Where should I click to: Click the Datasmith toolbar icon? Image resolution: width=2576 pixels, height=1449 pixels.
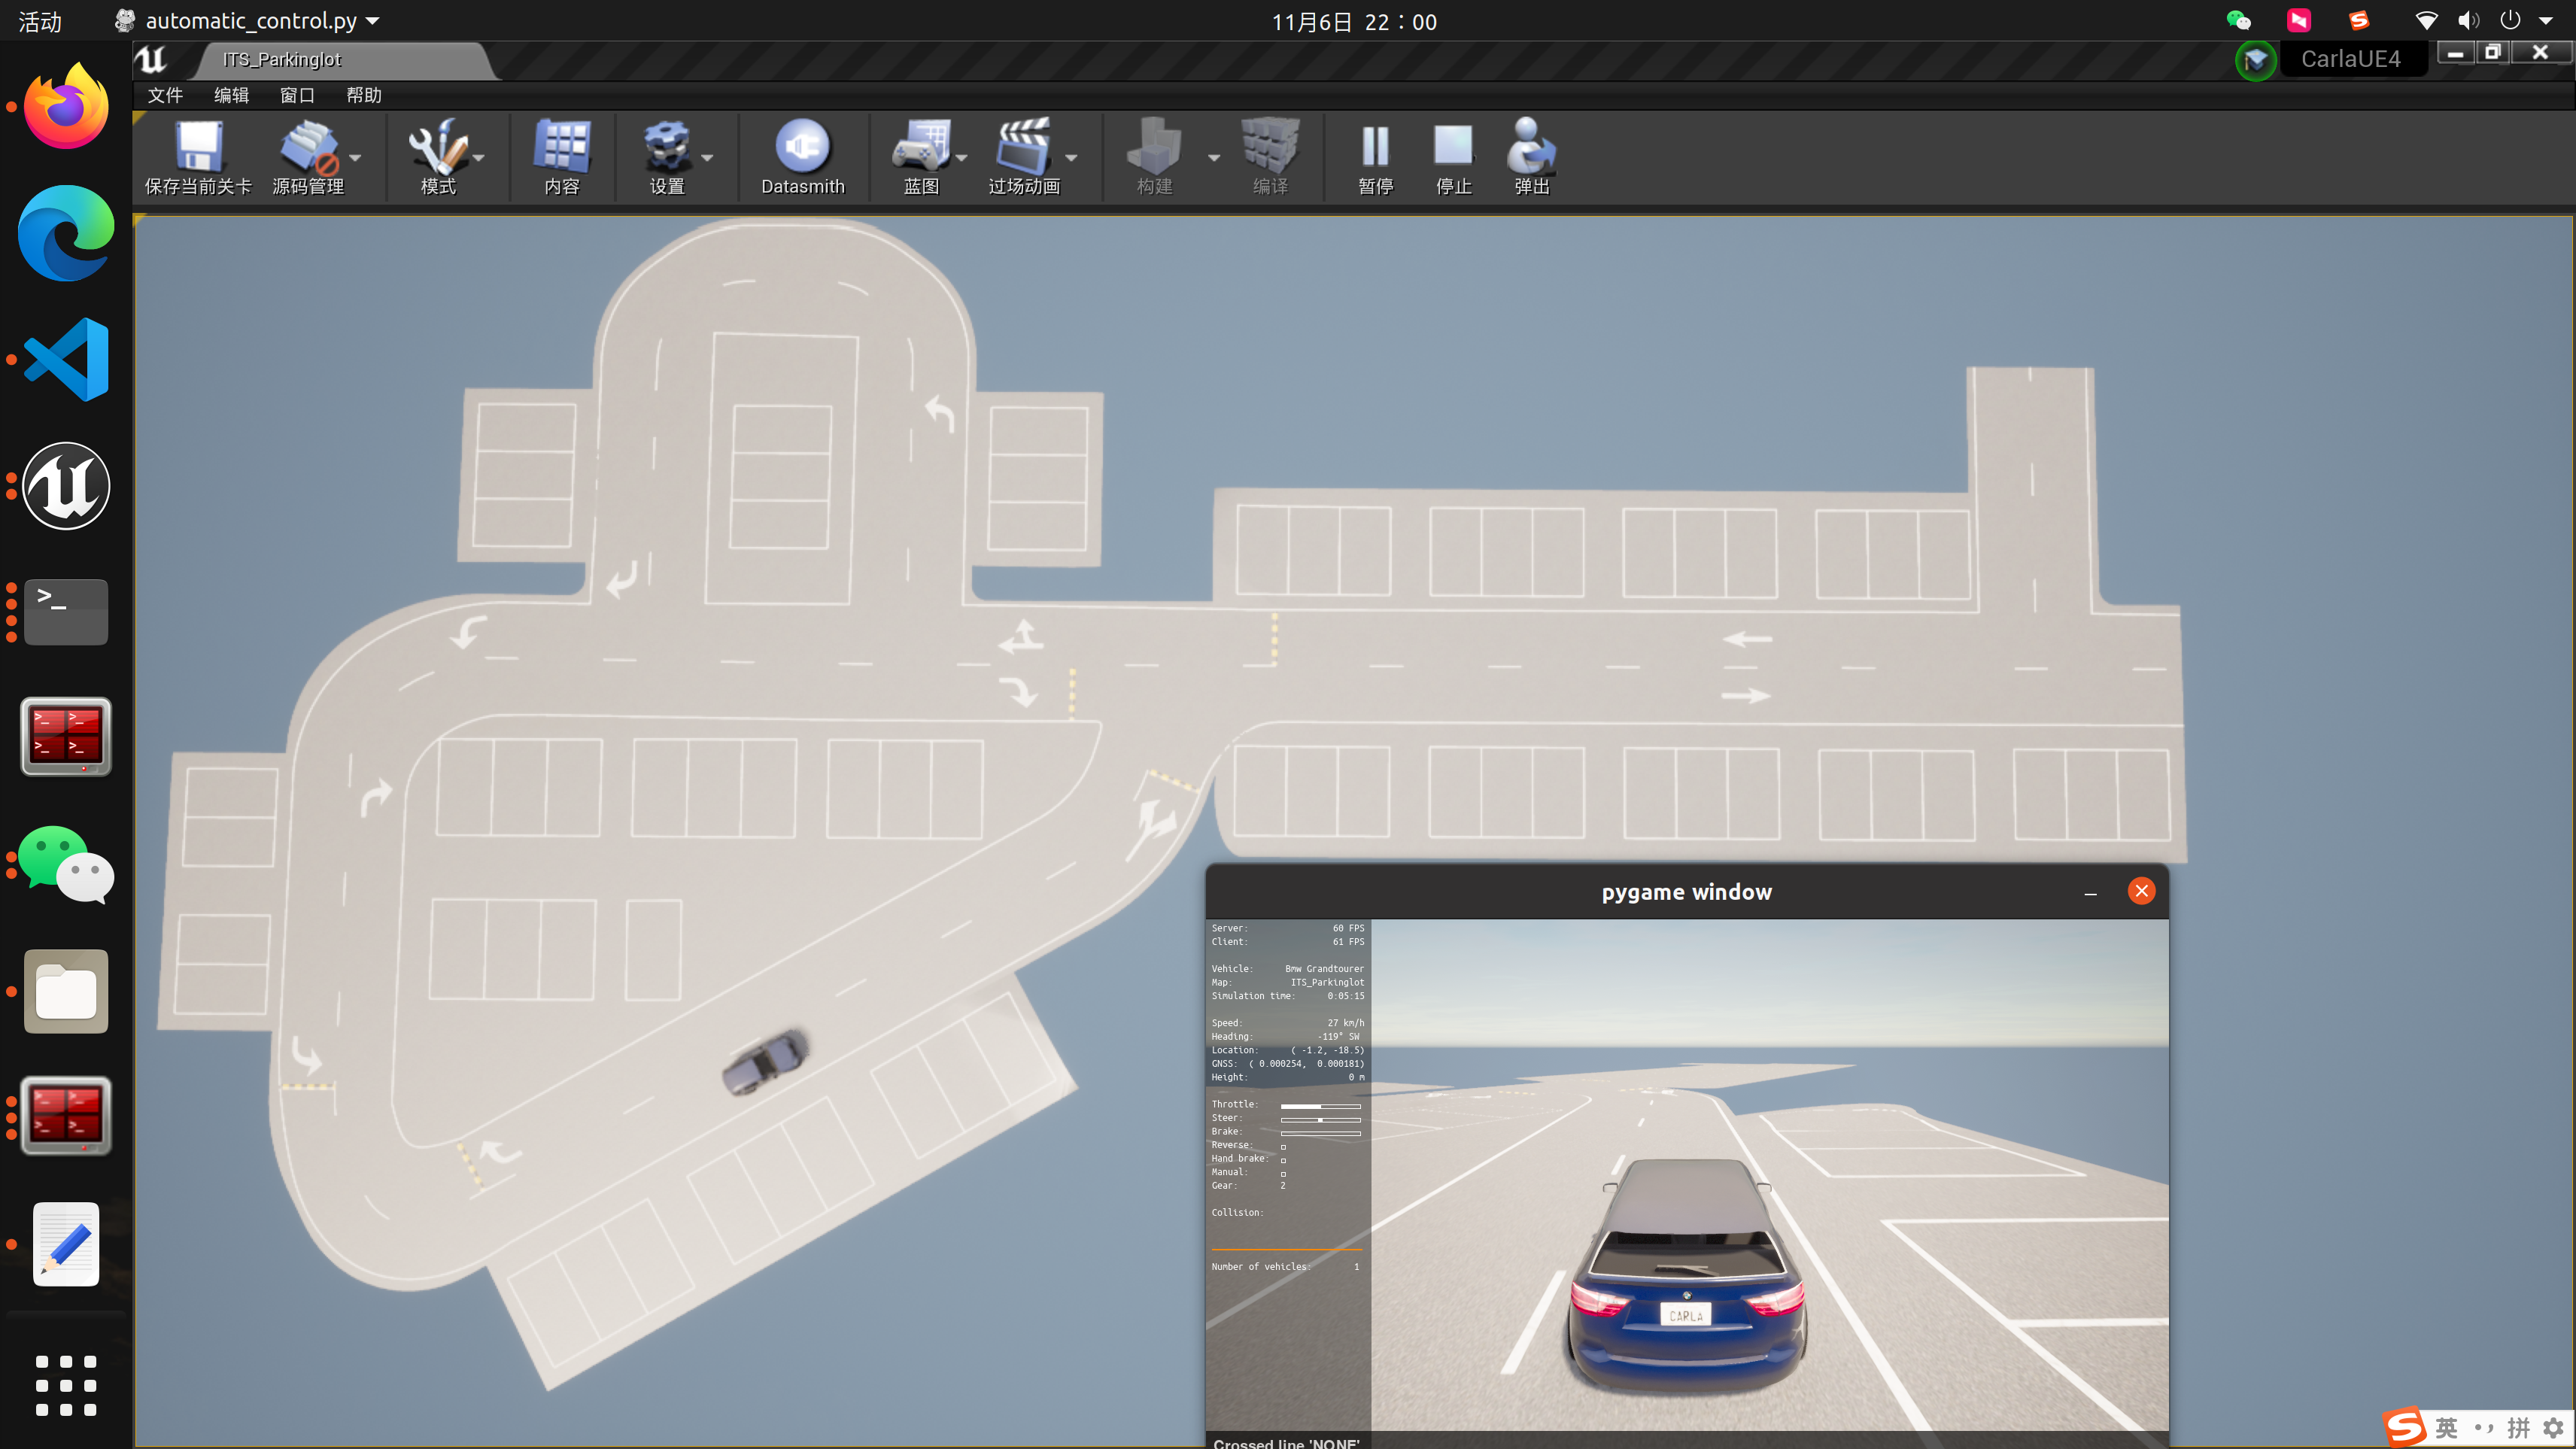[802, 147]
